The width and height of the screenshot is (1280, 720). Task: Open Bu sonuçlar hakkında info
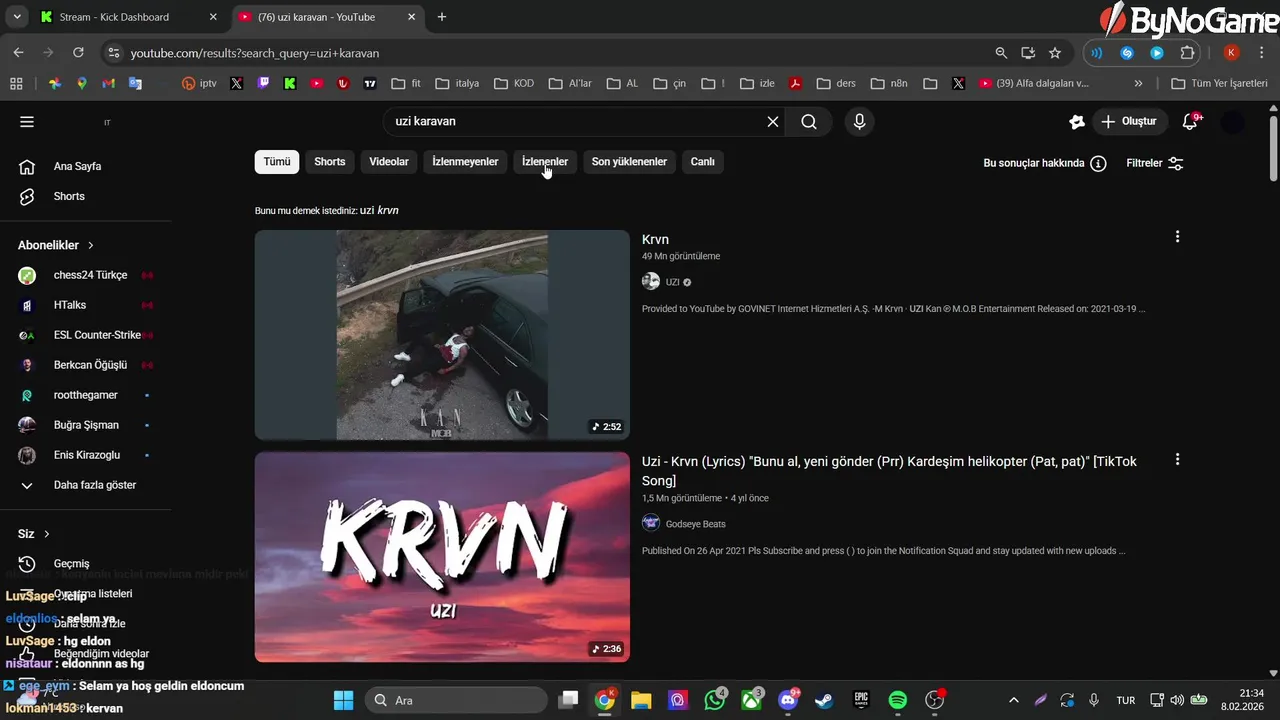1045,163
